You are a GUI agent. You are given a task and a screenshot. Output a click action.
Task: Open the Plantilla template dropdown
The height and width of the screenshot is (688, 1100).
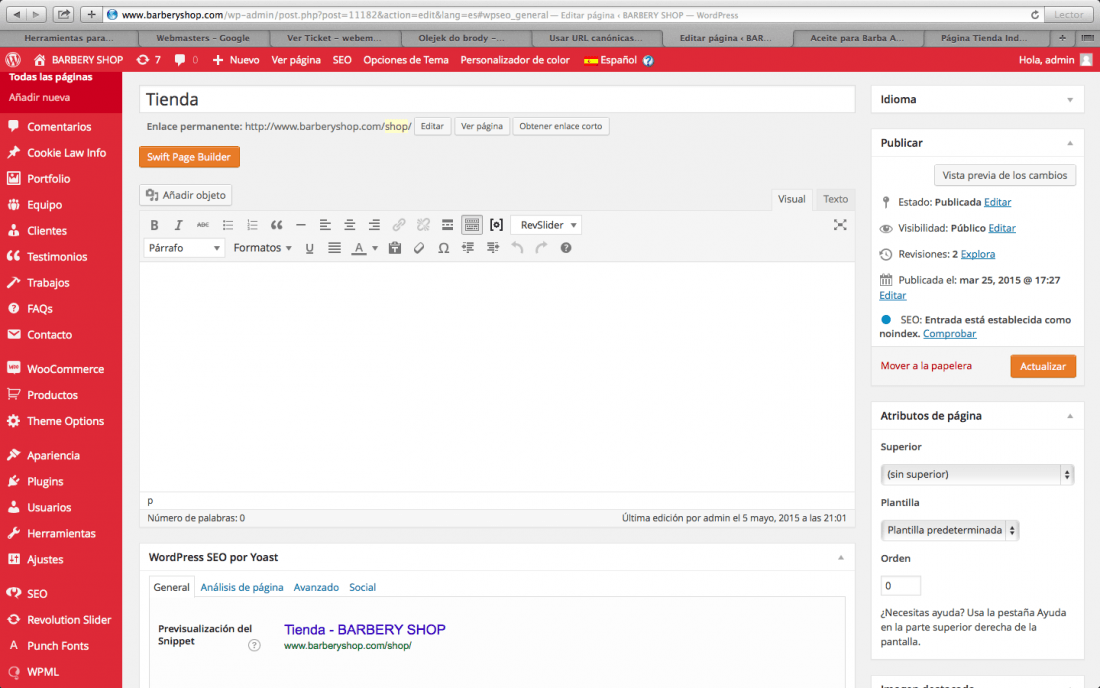(950, 530)
